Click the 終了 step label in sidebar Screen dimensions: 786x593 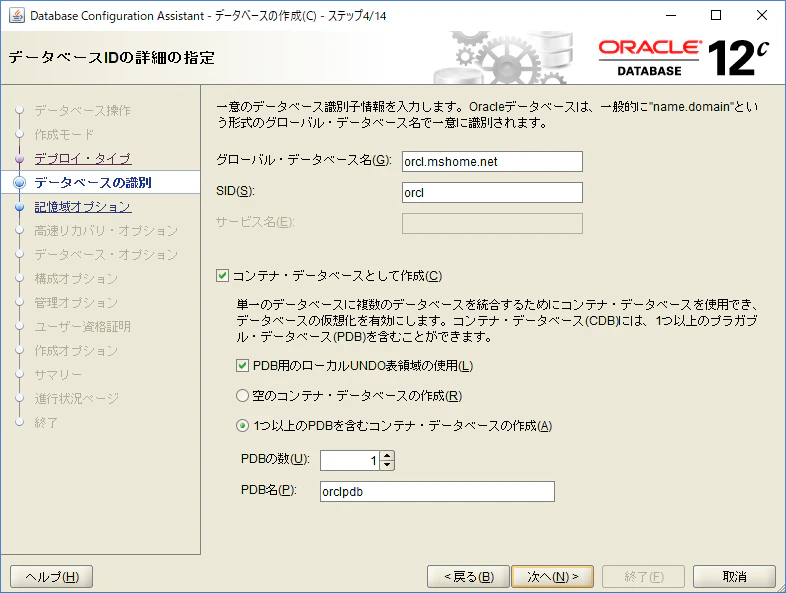point(46,423)
